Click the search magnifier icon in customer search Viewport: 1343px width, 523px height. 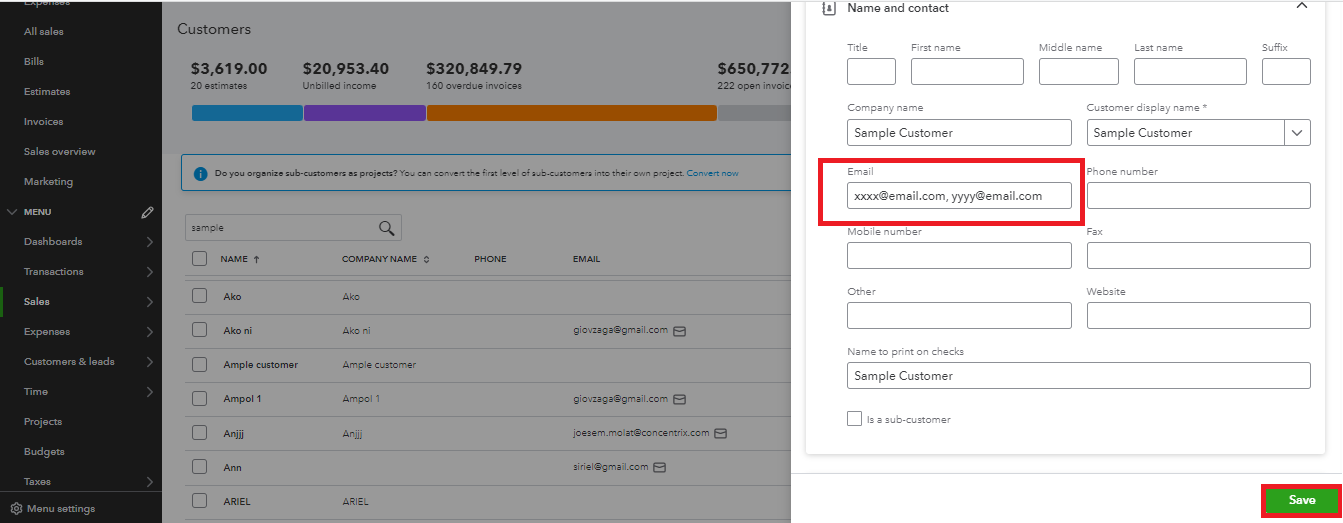[386, 228]
